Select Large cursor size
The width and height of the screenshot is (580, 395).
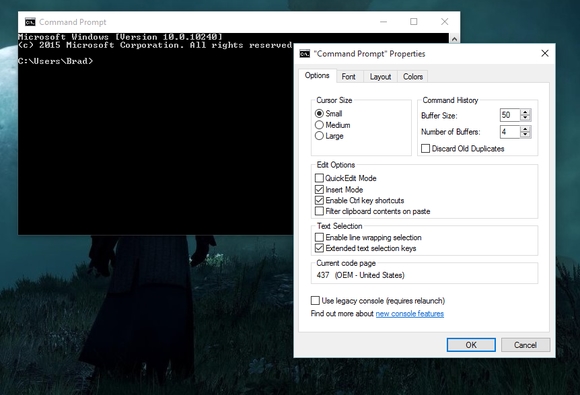319,136
